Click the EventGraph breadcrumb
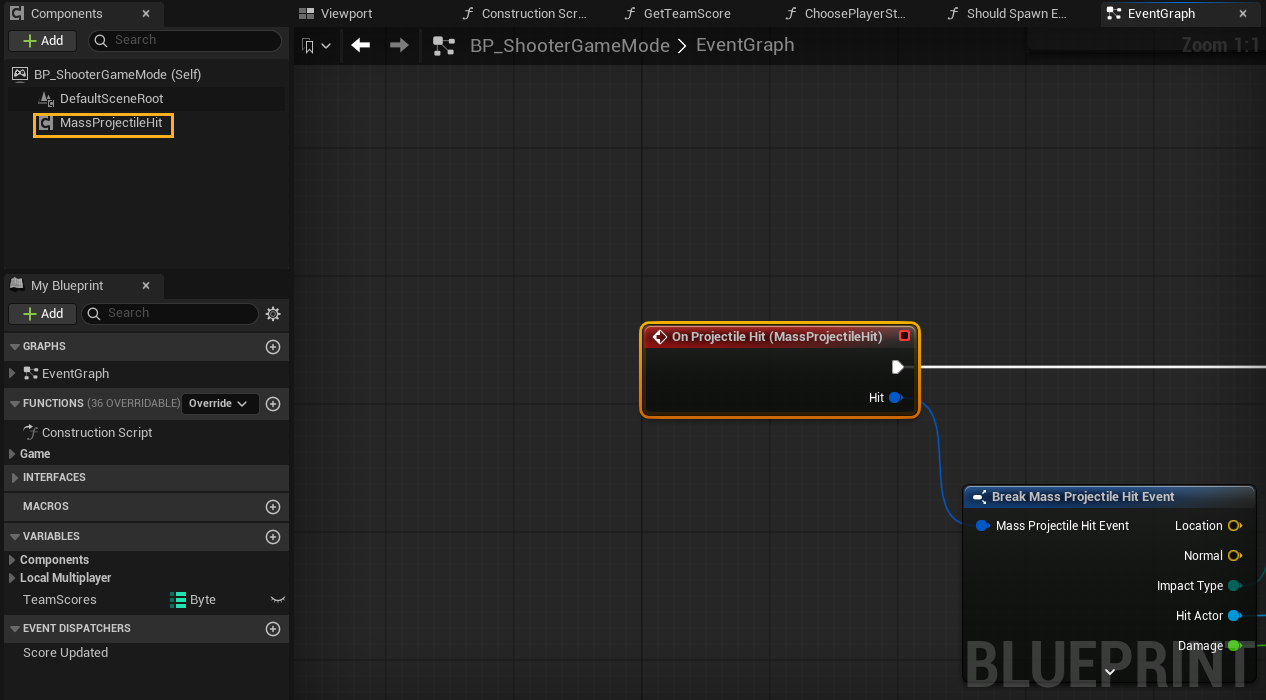The width and height of the screenshot is (1266, 700). (x=745, y=46)
